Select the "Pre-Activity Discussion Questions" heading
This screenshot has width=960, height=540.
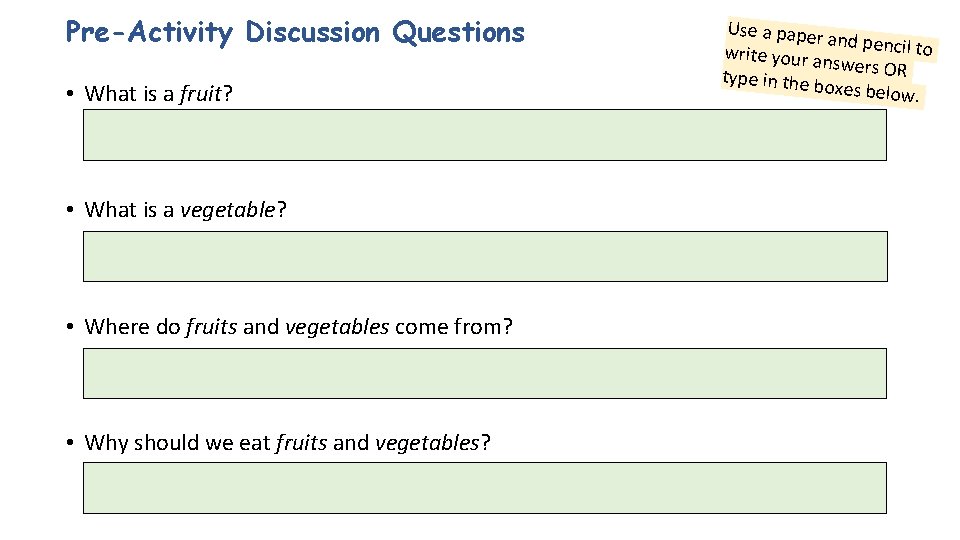(x=295, y=32)
